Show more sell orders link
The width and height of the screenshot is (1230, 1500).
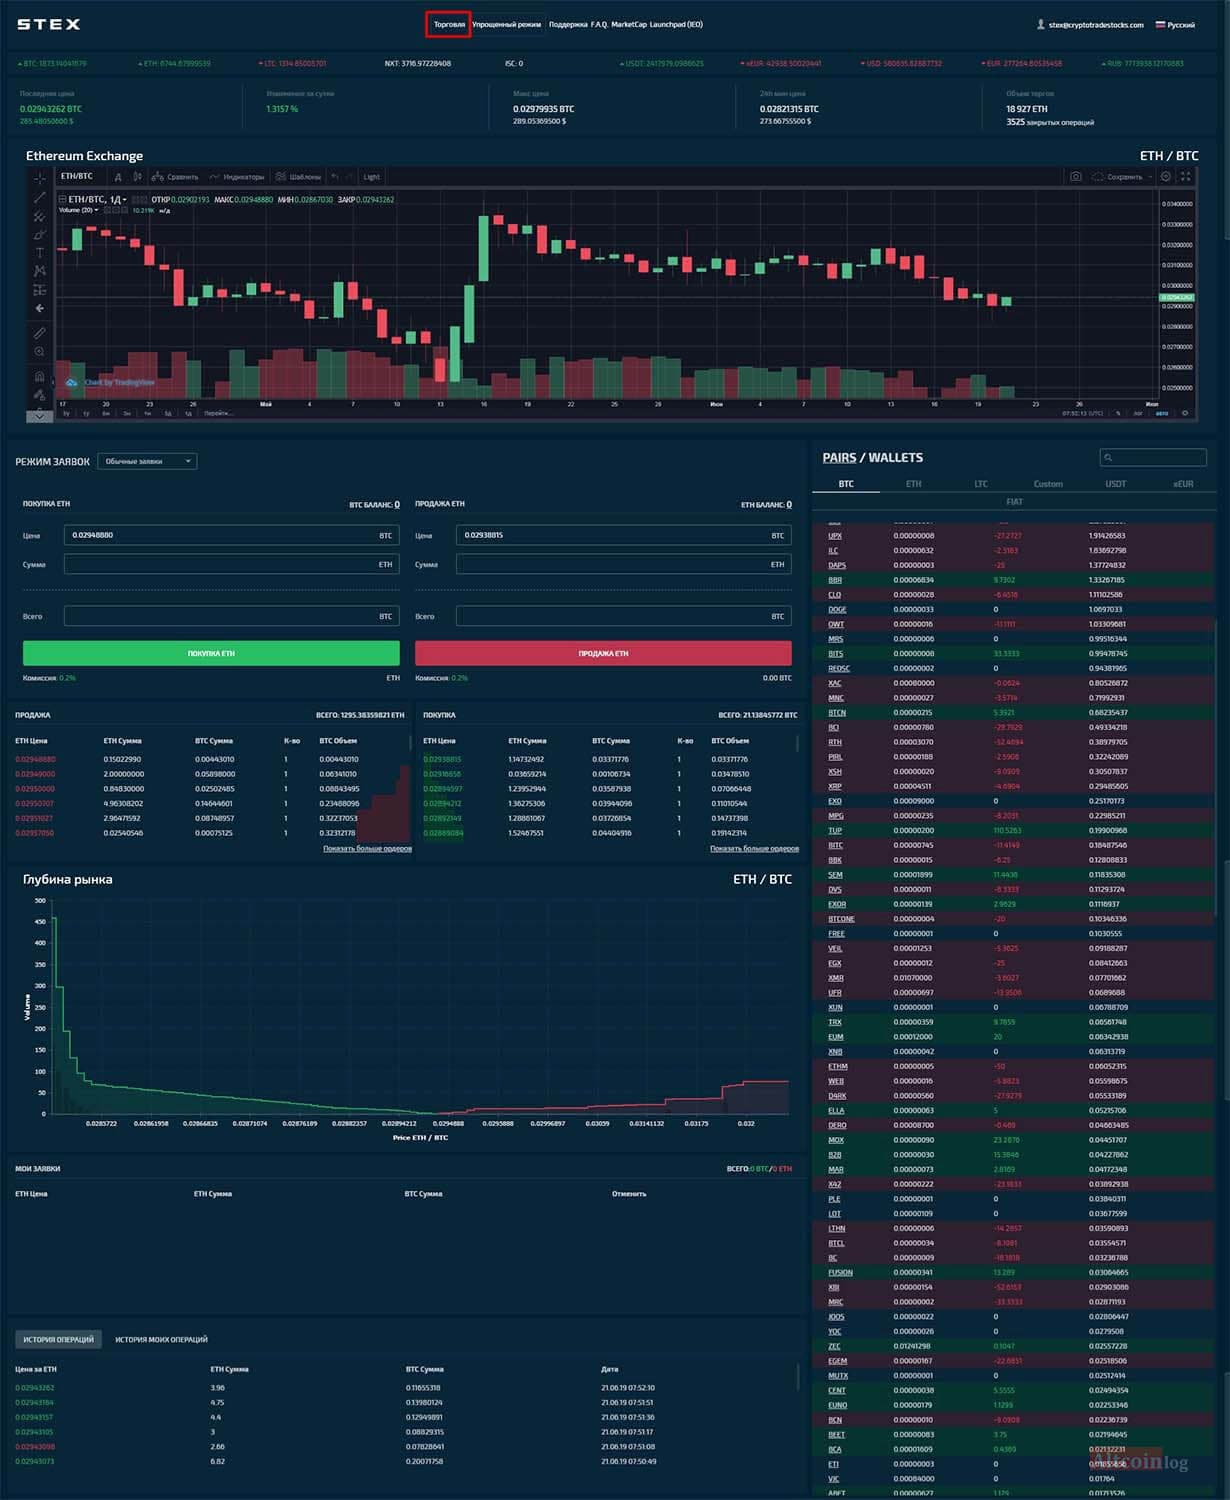[x=367, y=849]
